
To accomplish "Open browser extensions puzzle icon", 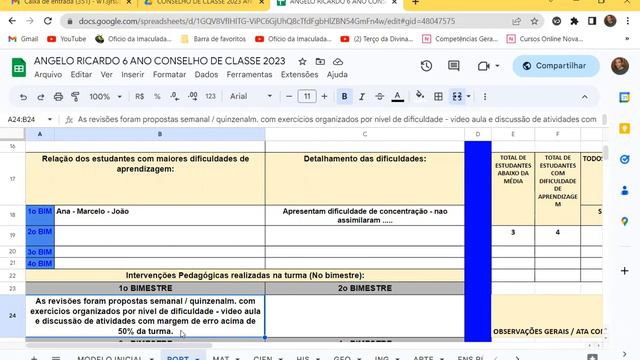I will (574, 21).
